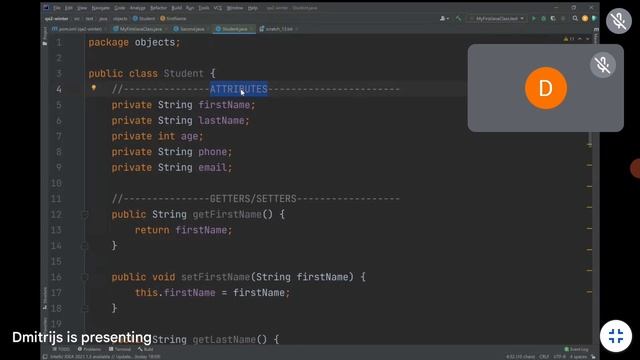This screenshot has height=360, width=640.
Task: Switch to the pom.xml editor tab
Action: 77,29
